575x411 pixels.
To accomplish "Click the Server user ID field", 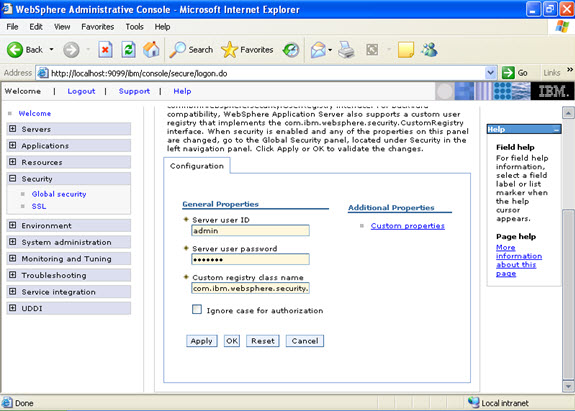I will coord(250,231).
